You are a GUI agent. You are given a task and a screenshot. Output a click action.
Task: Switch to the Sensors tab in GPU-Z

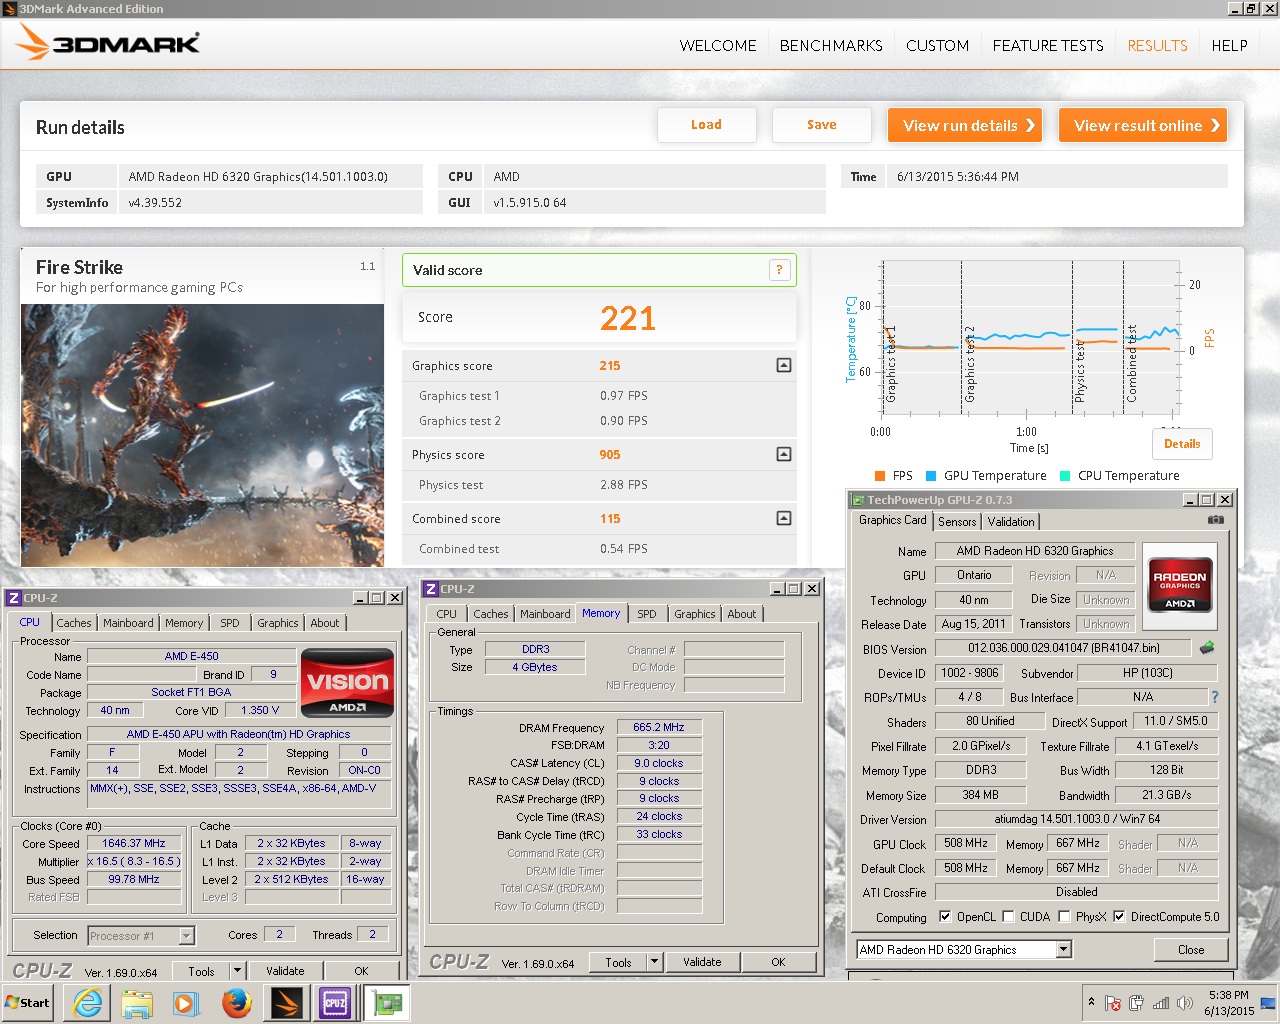coord(957,522)
